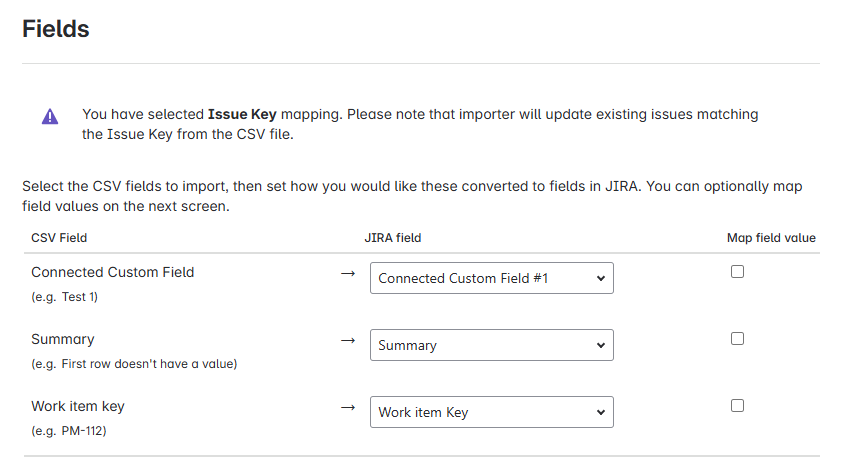Tick the Summary map field value checkbox
Screen dimensions: 855x472
737,339
